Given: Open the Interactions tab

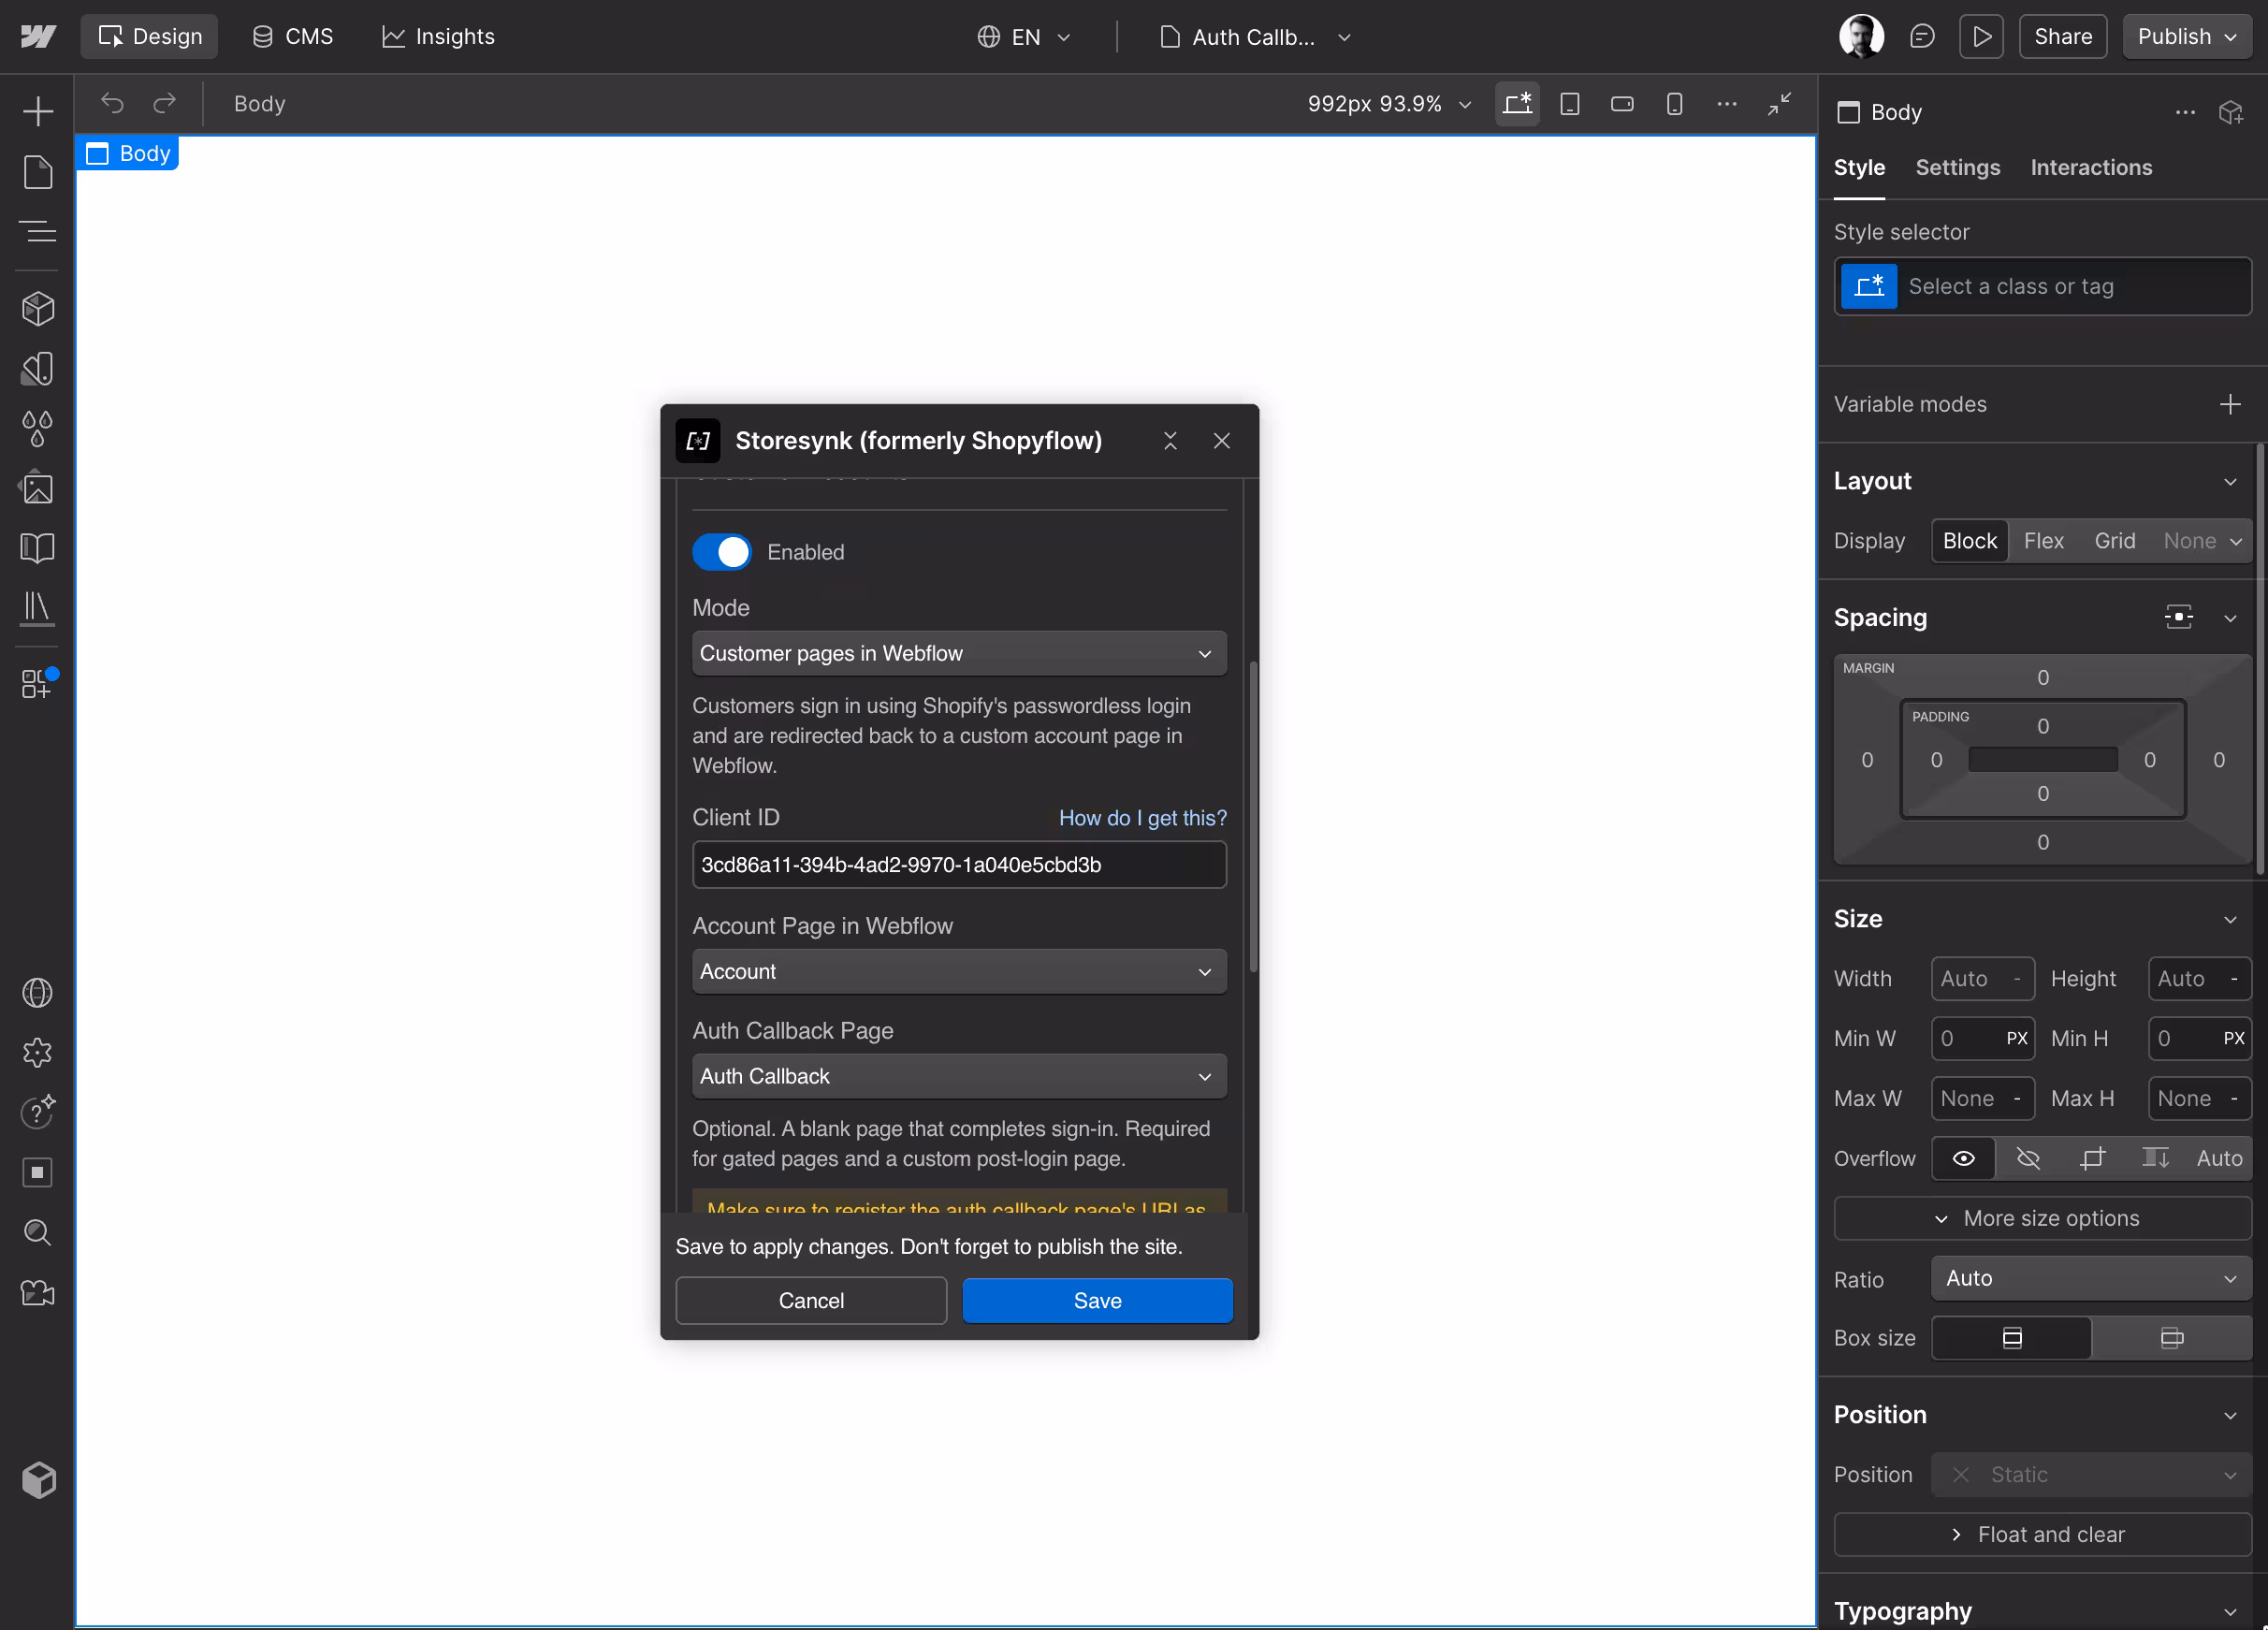Looking at the screenshot, I should (2091, 168).
